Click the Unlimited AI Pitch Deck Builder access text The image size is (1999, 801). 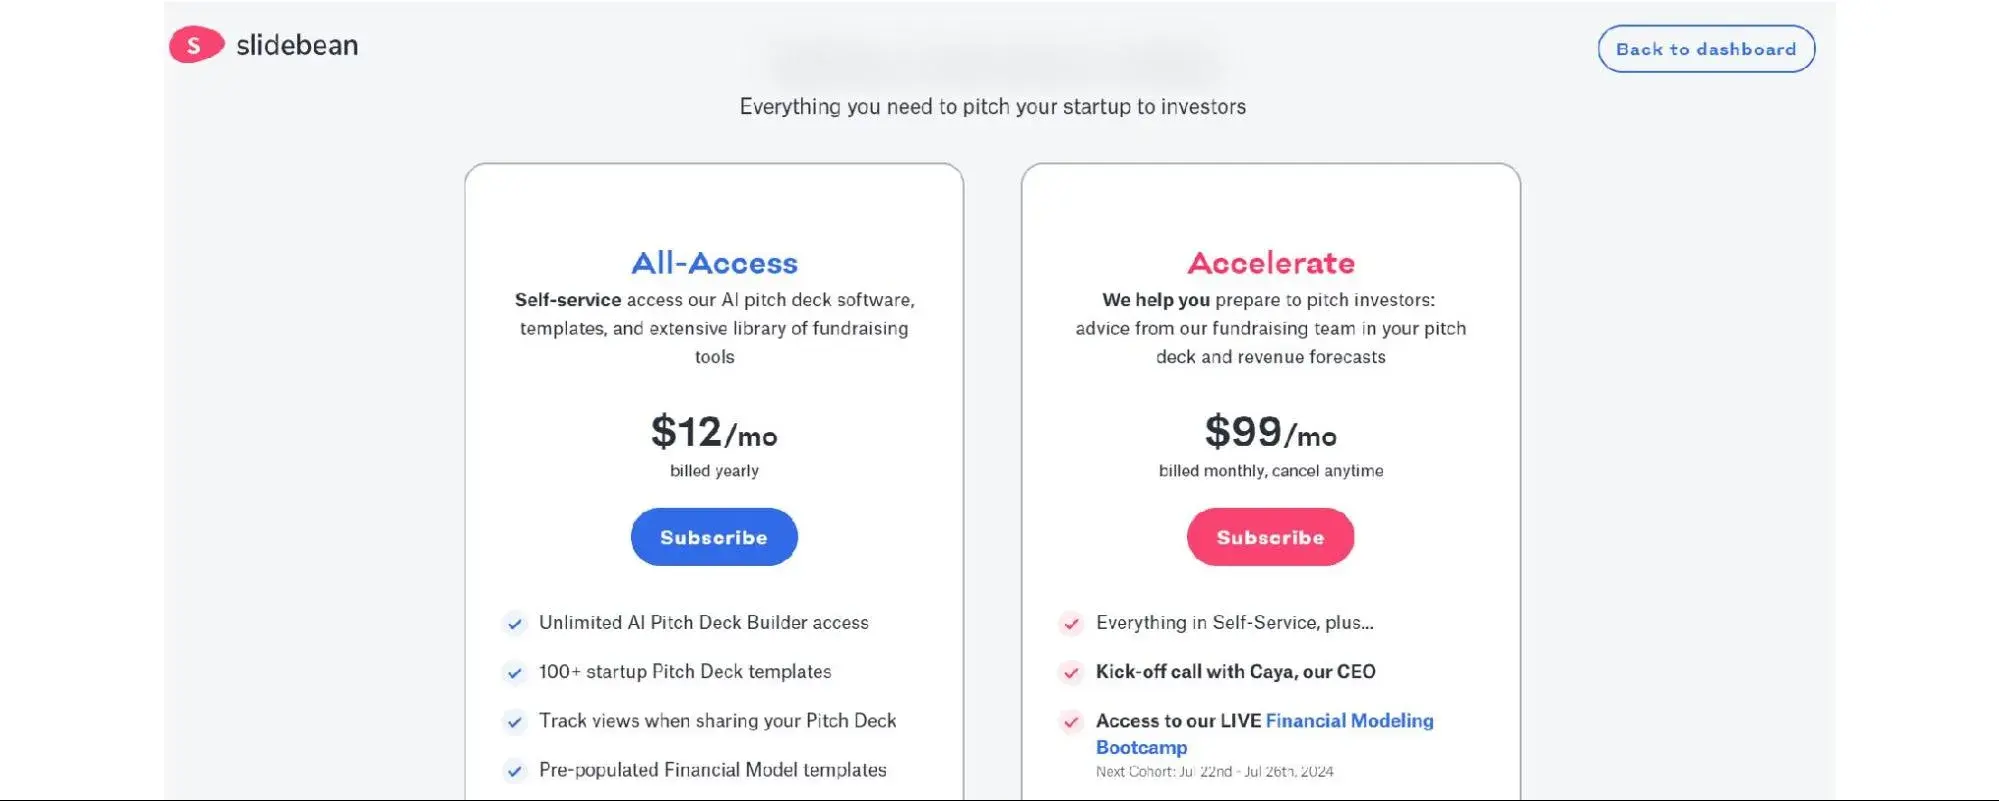(703, 623)
